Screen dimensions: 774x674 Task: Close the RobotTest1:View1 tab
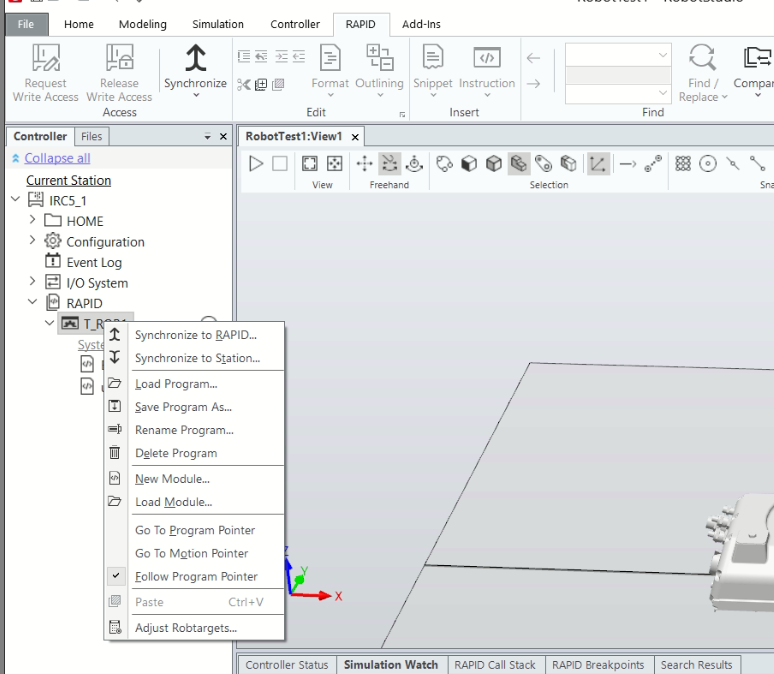point(355,137)
